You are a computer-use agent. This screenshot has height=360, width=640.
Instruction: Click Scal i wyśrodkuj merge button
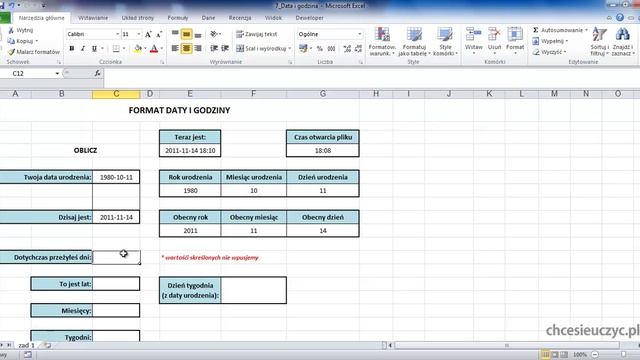[x=261, y=49]
